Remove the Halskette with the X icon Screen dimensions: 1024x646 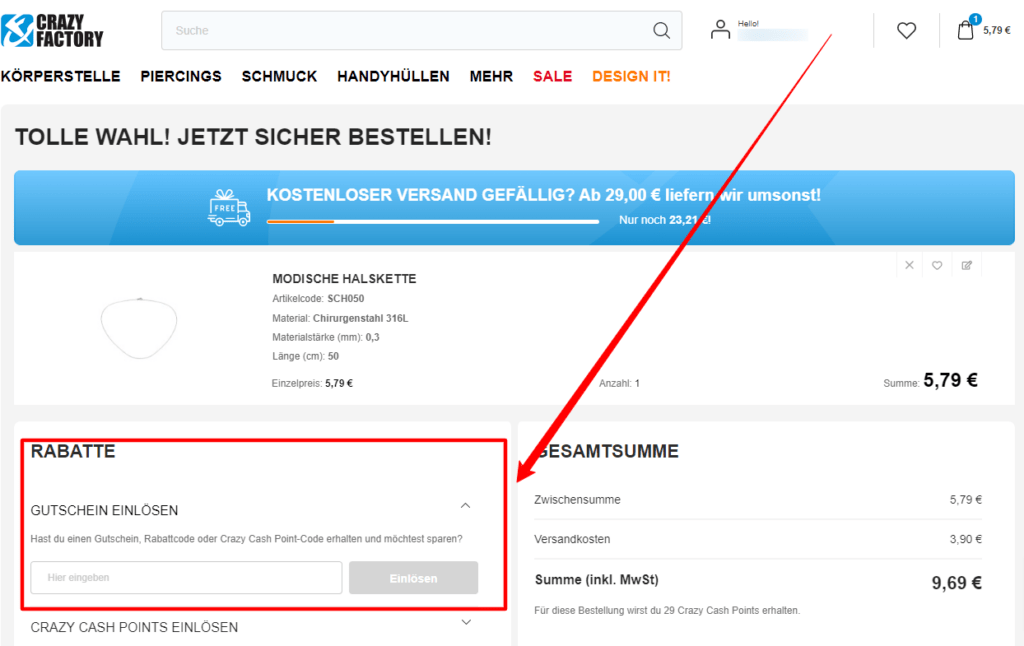[909, 265]
